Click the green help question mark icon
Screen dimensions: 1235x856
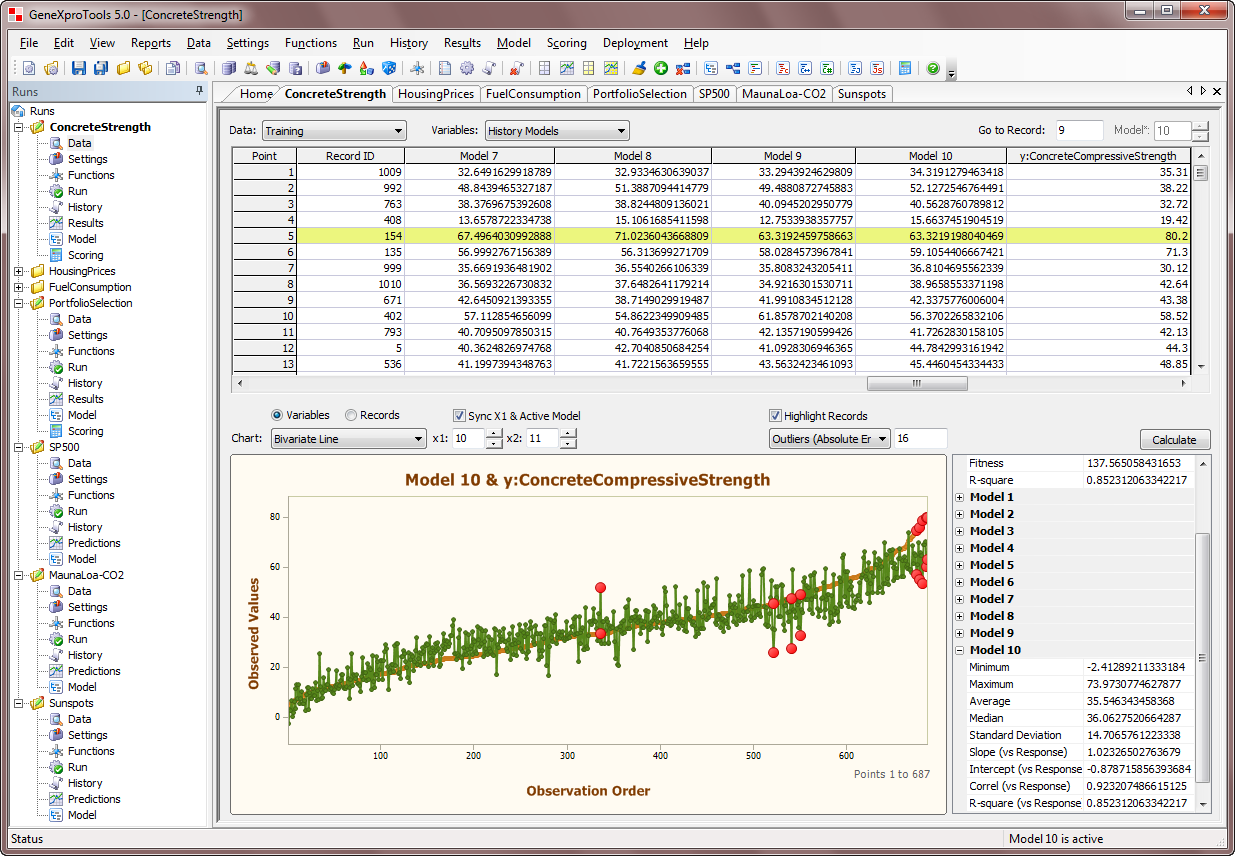tap(932, 69)
